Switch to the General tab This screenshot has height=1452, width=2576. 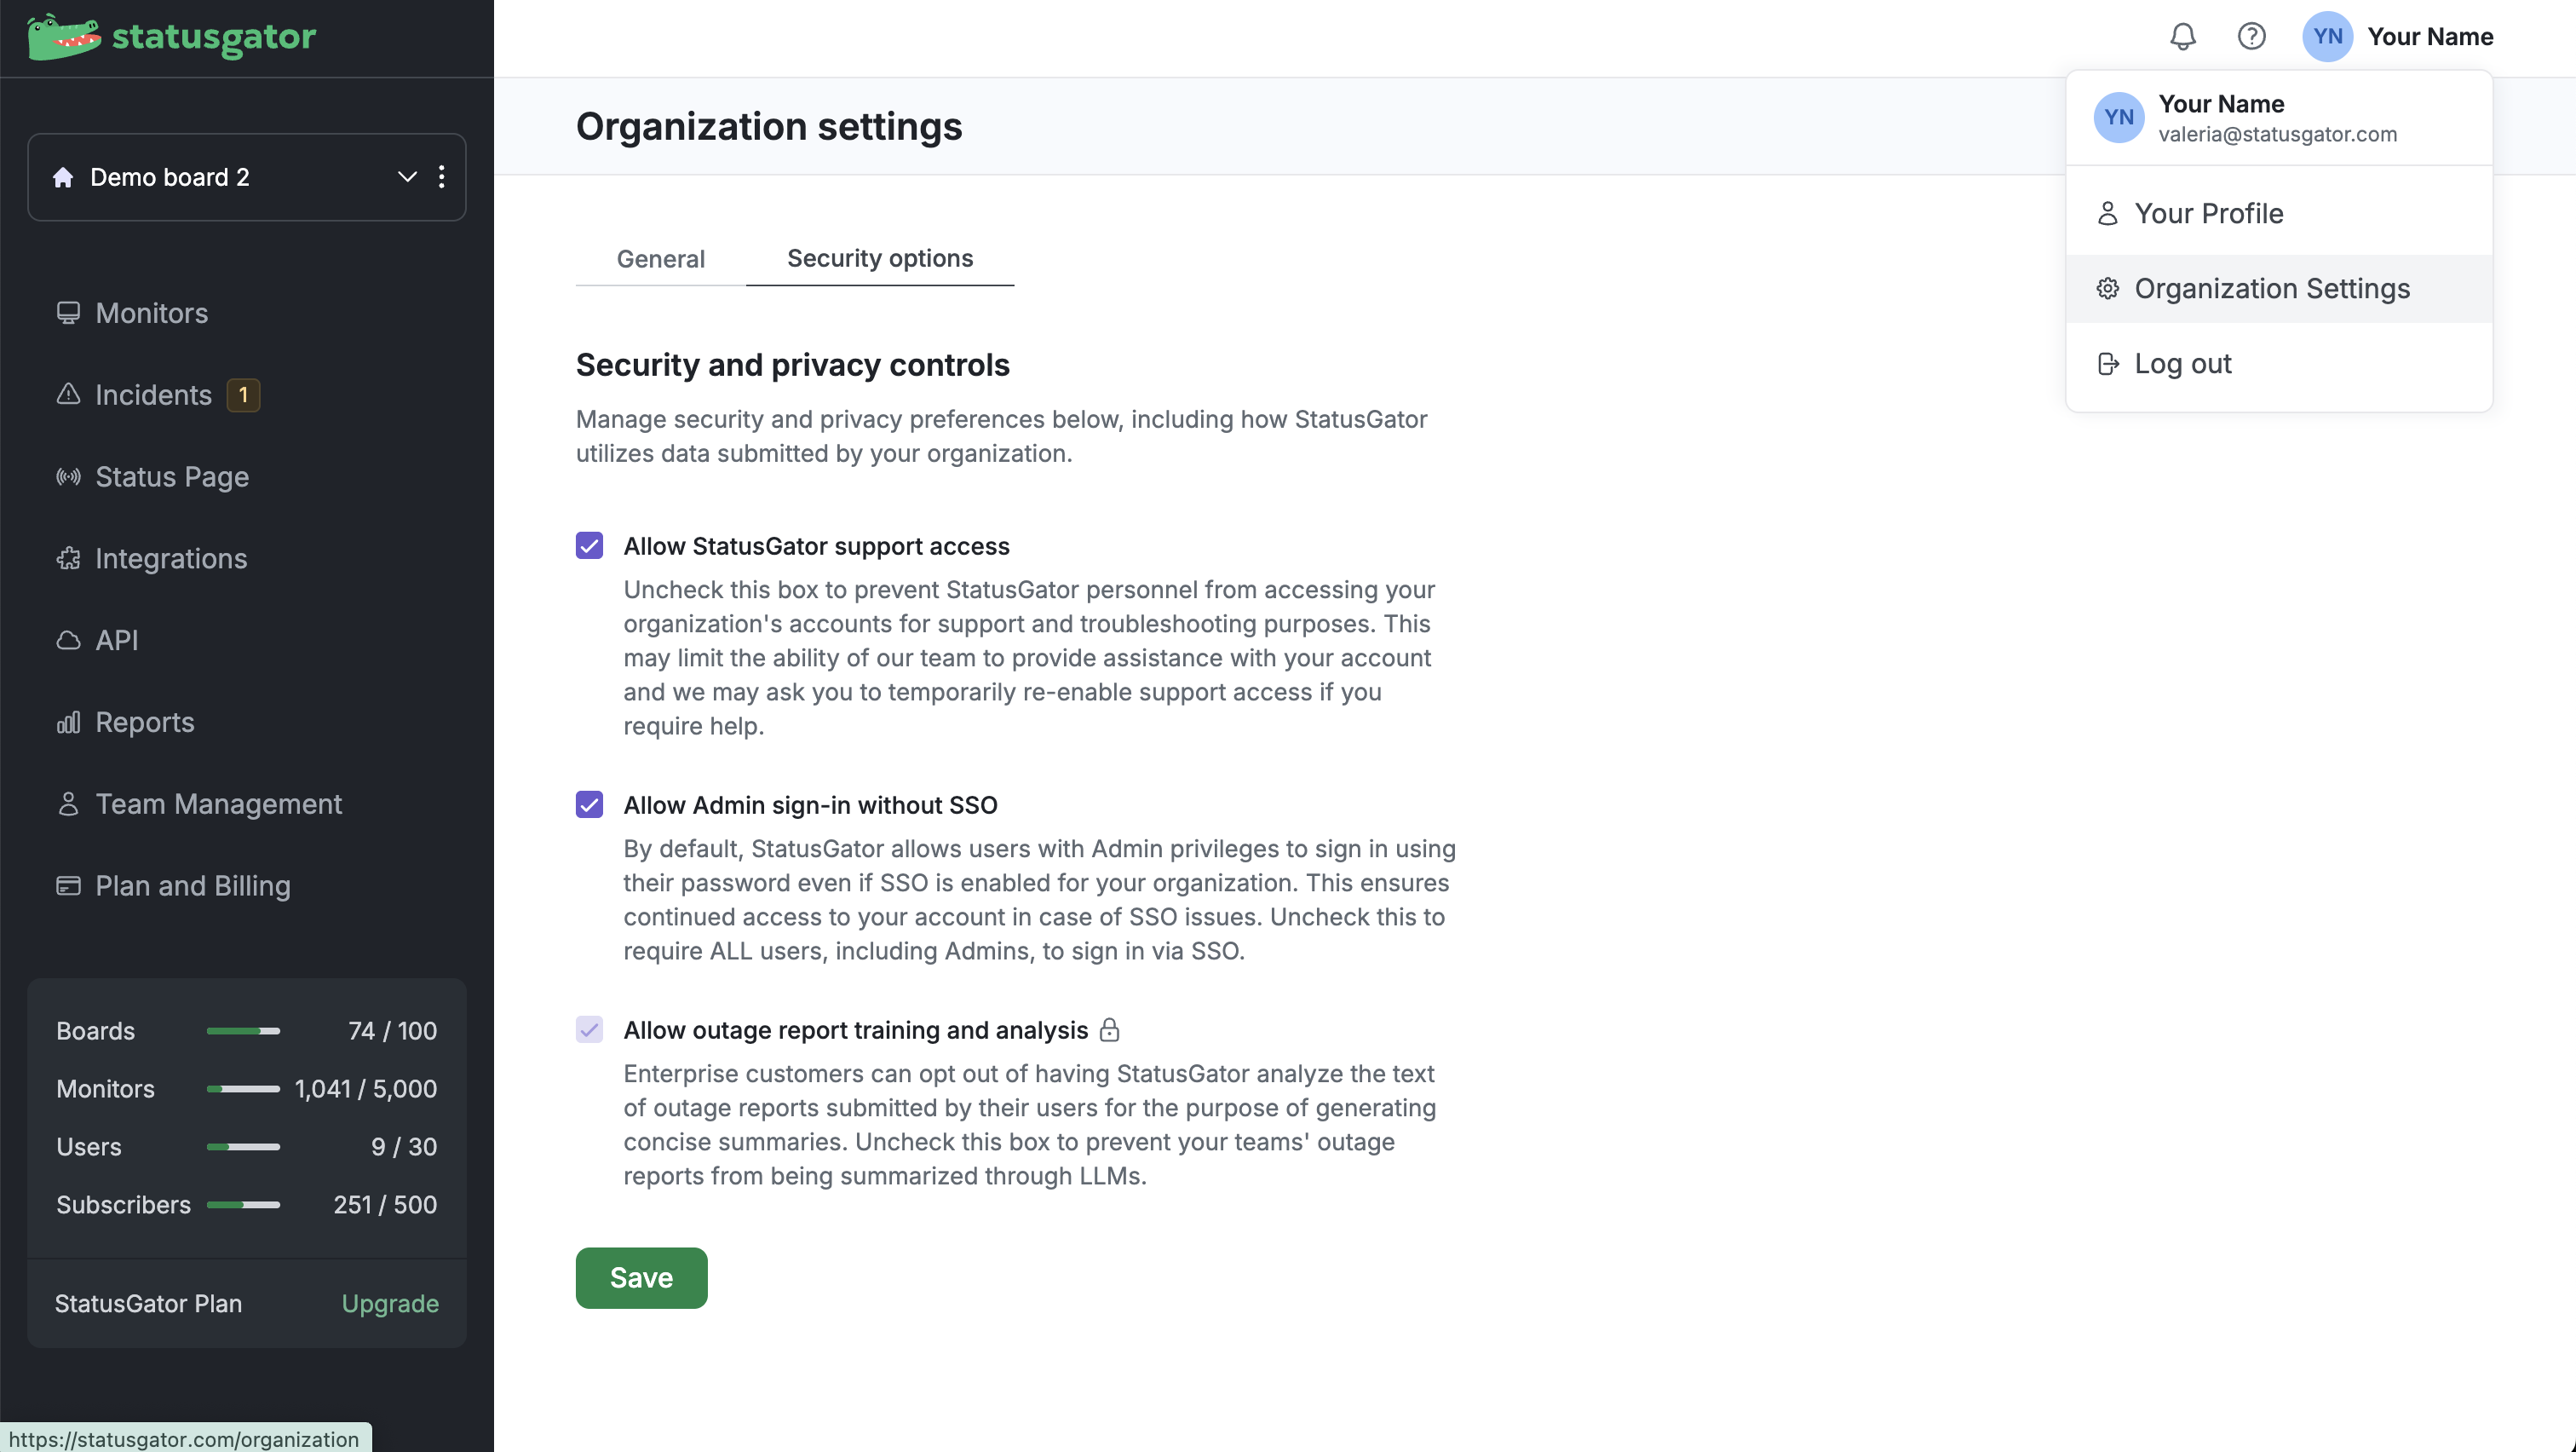660,259
